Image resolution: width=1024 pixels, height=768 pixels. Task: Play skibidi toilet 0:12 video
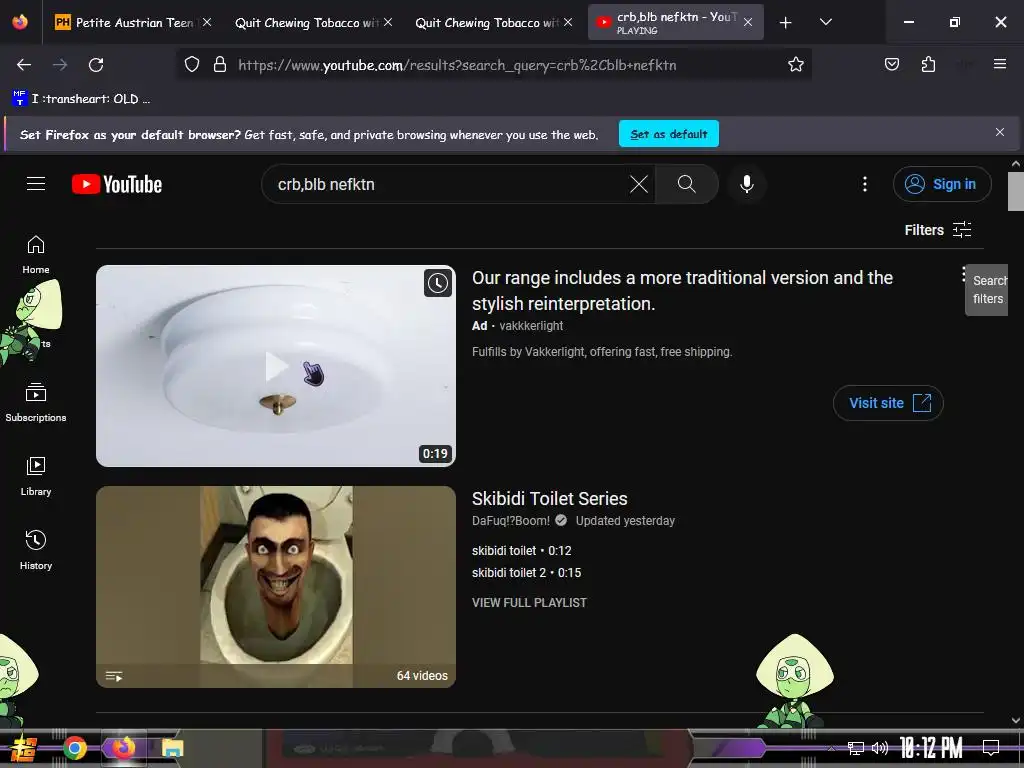[522, 551]
